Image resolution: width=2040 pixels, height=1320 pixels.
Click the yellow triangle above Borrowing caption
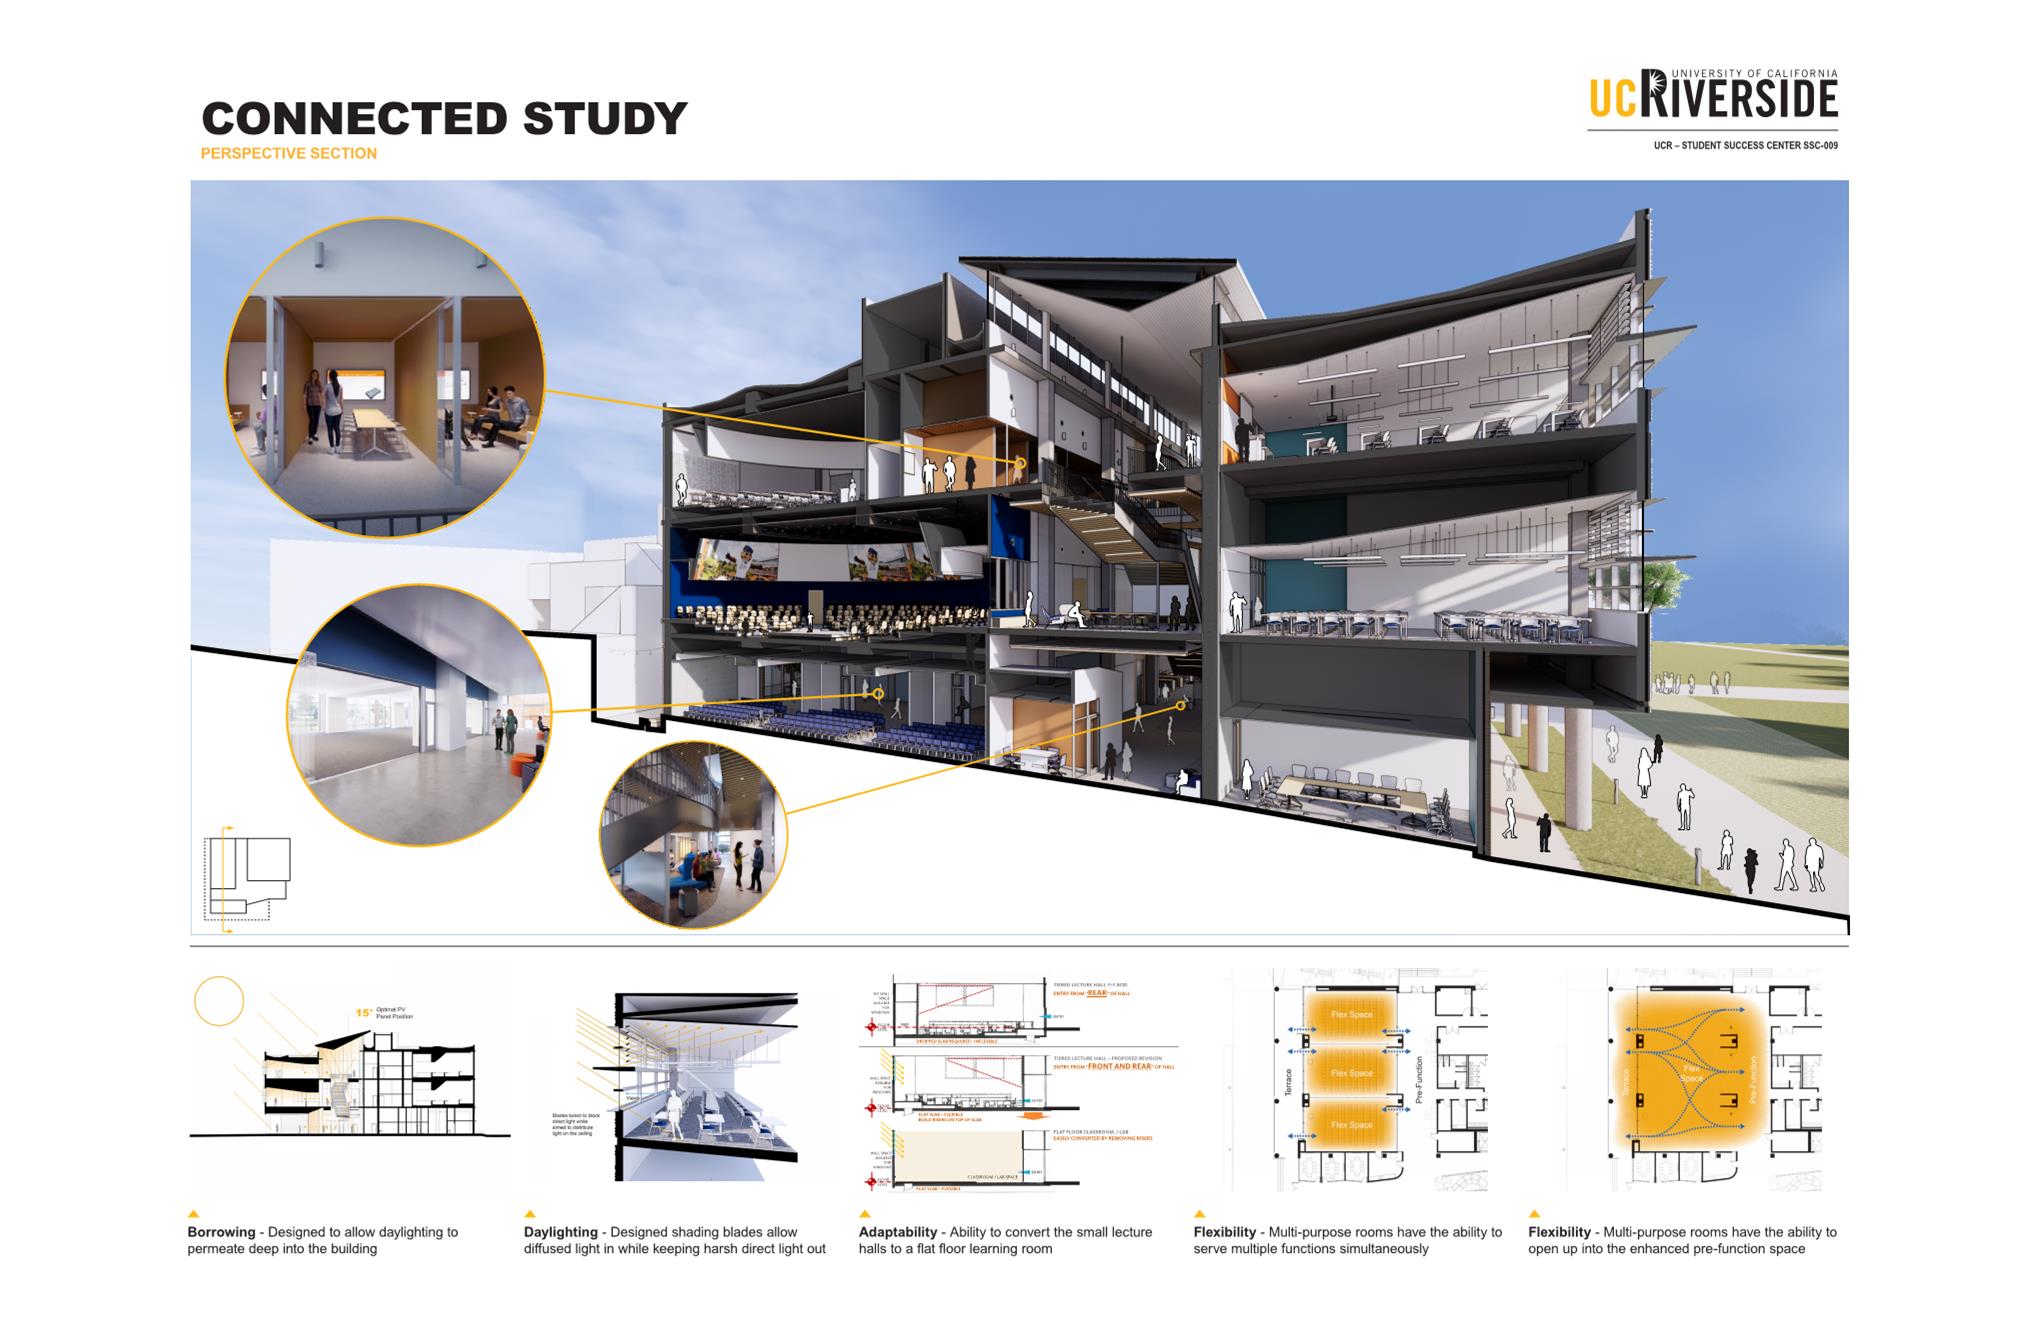195,1215
